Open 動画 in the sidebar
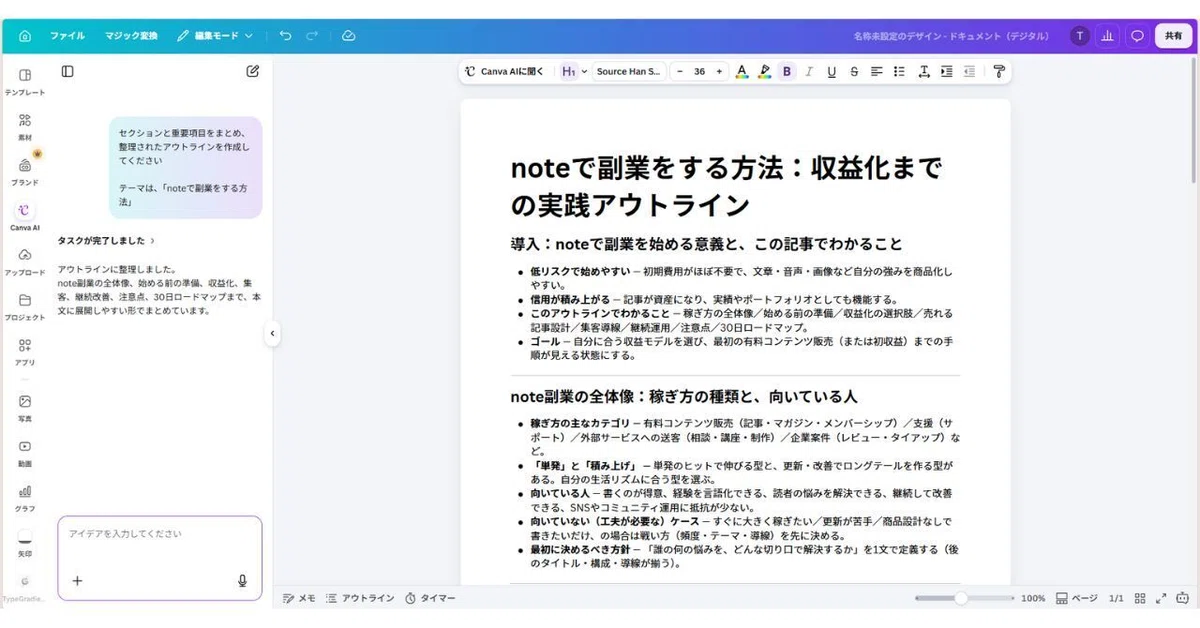Viewport: 1200px width, 628px height. (25, 453)
